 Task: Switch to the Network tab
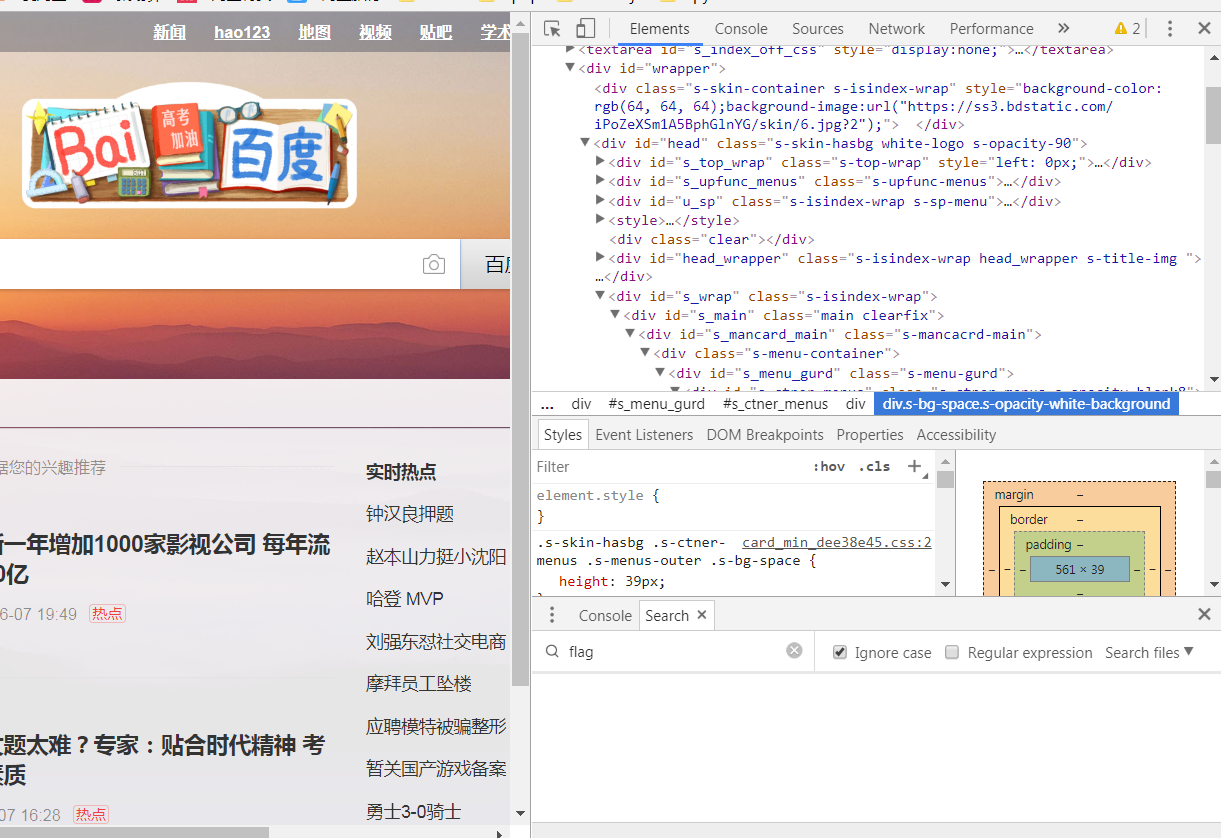point(896,29)
